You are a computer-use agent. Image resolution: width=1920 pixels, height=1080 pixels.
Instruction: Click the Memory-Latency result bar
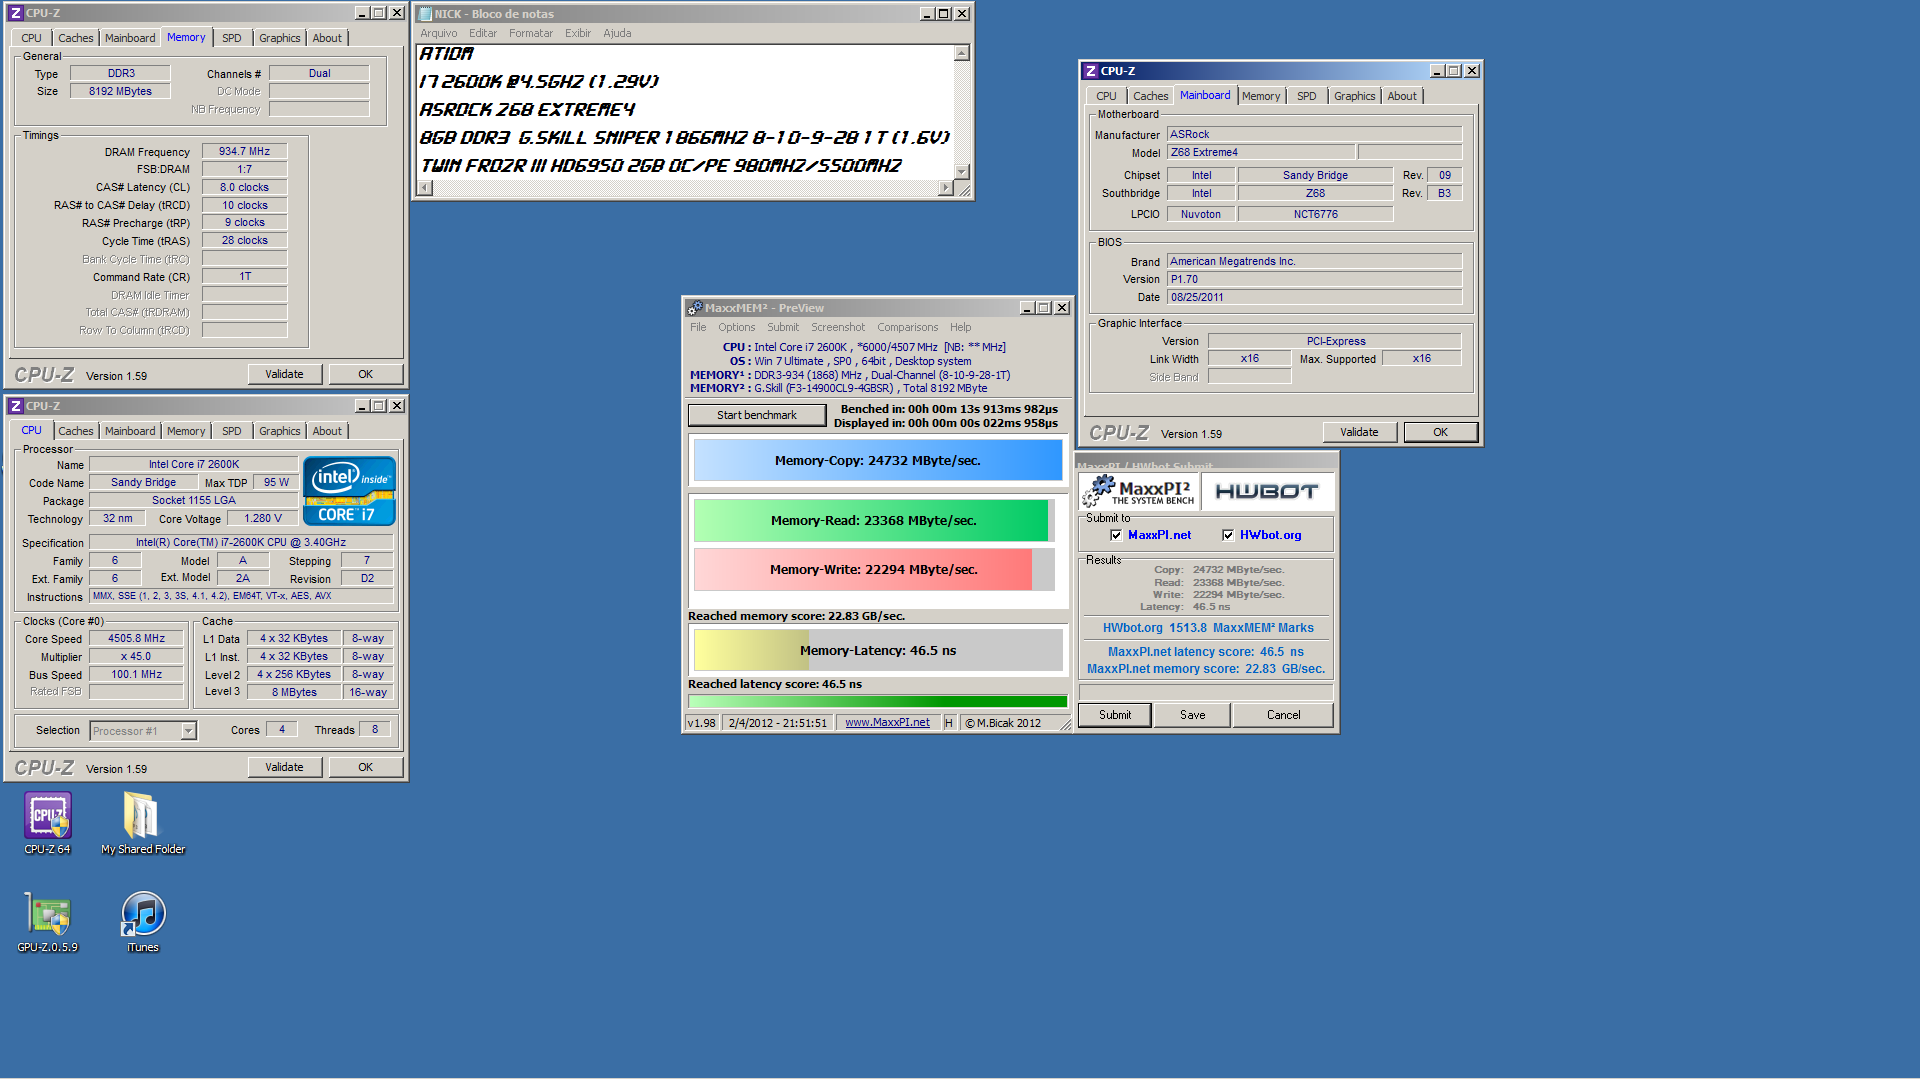877,651
